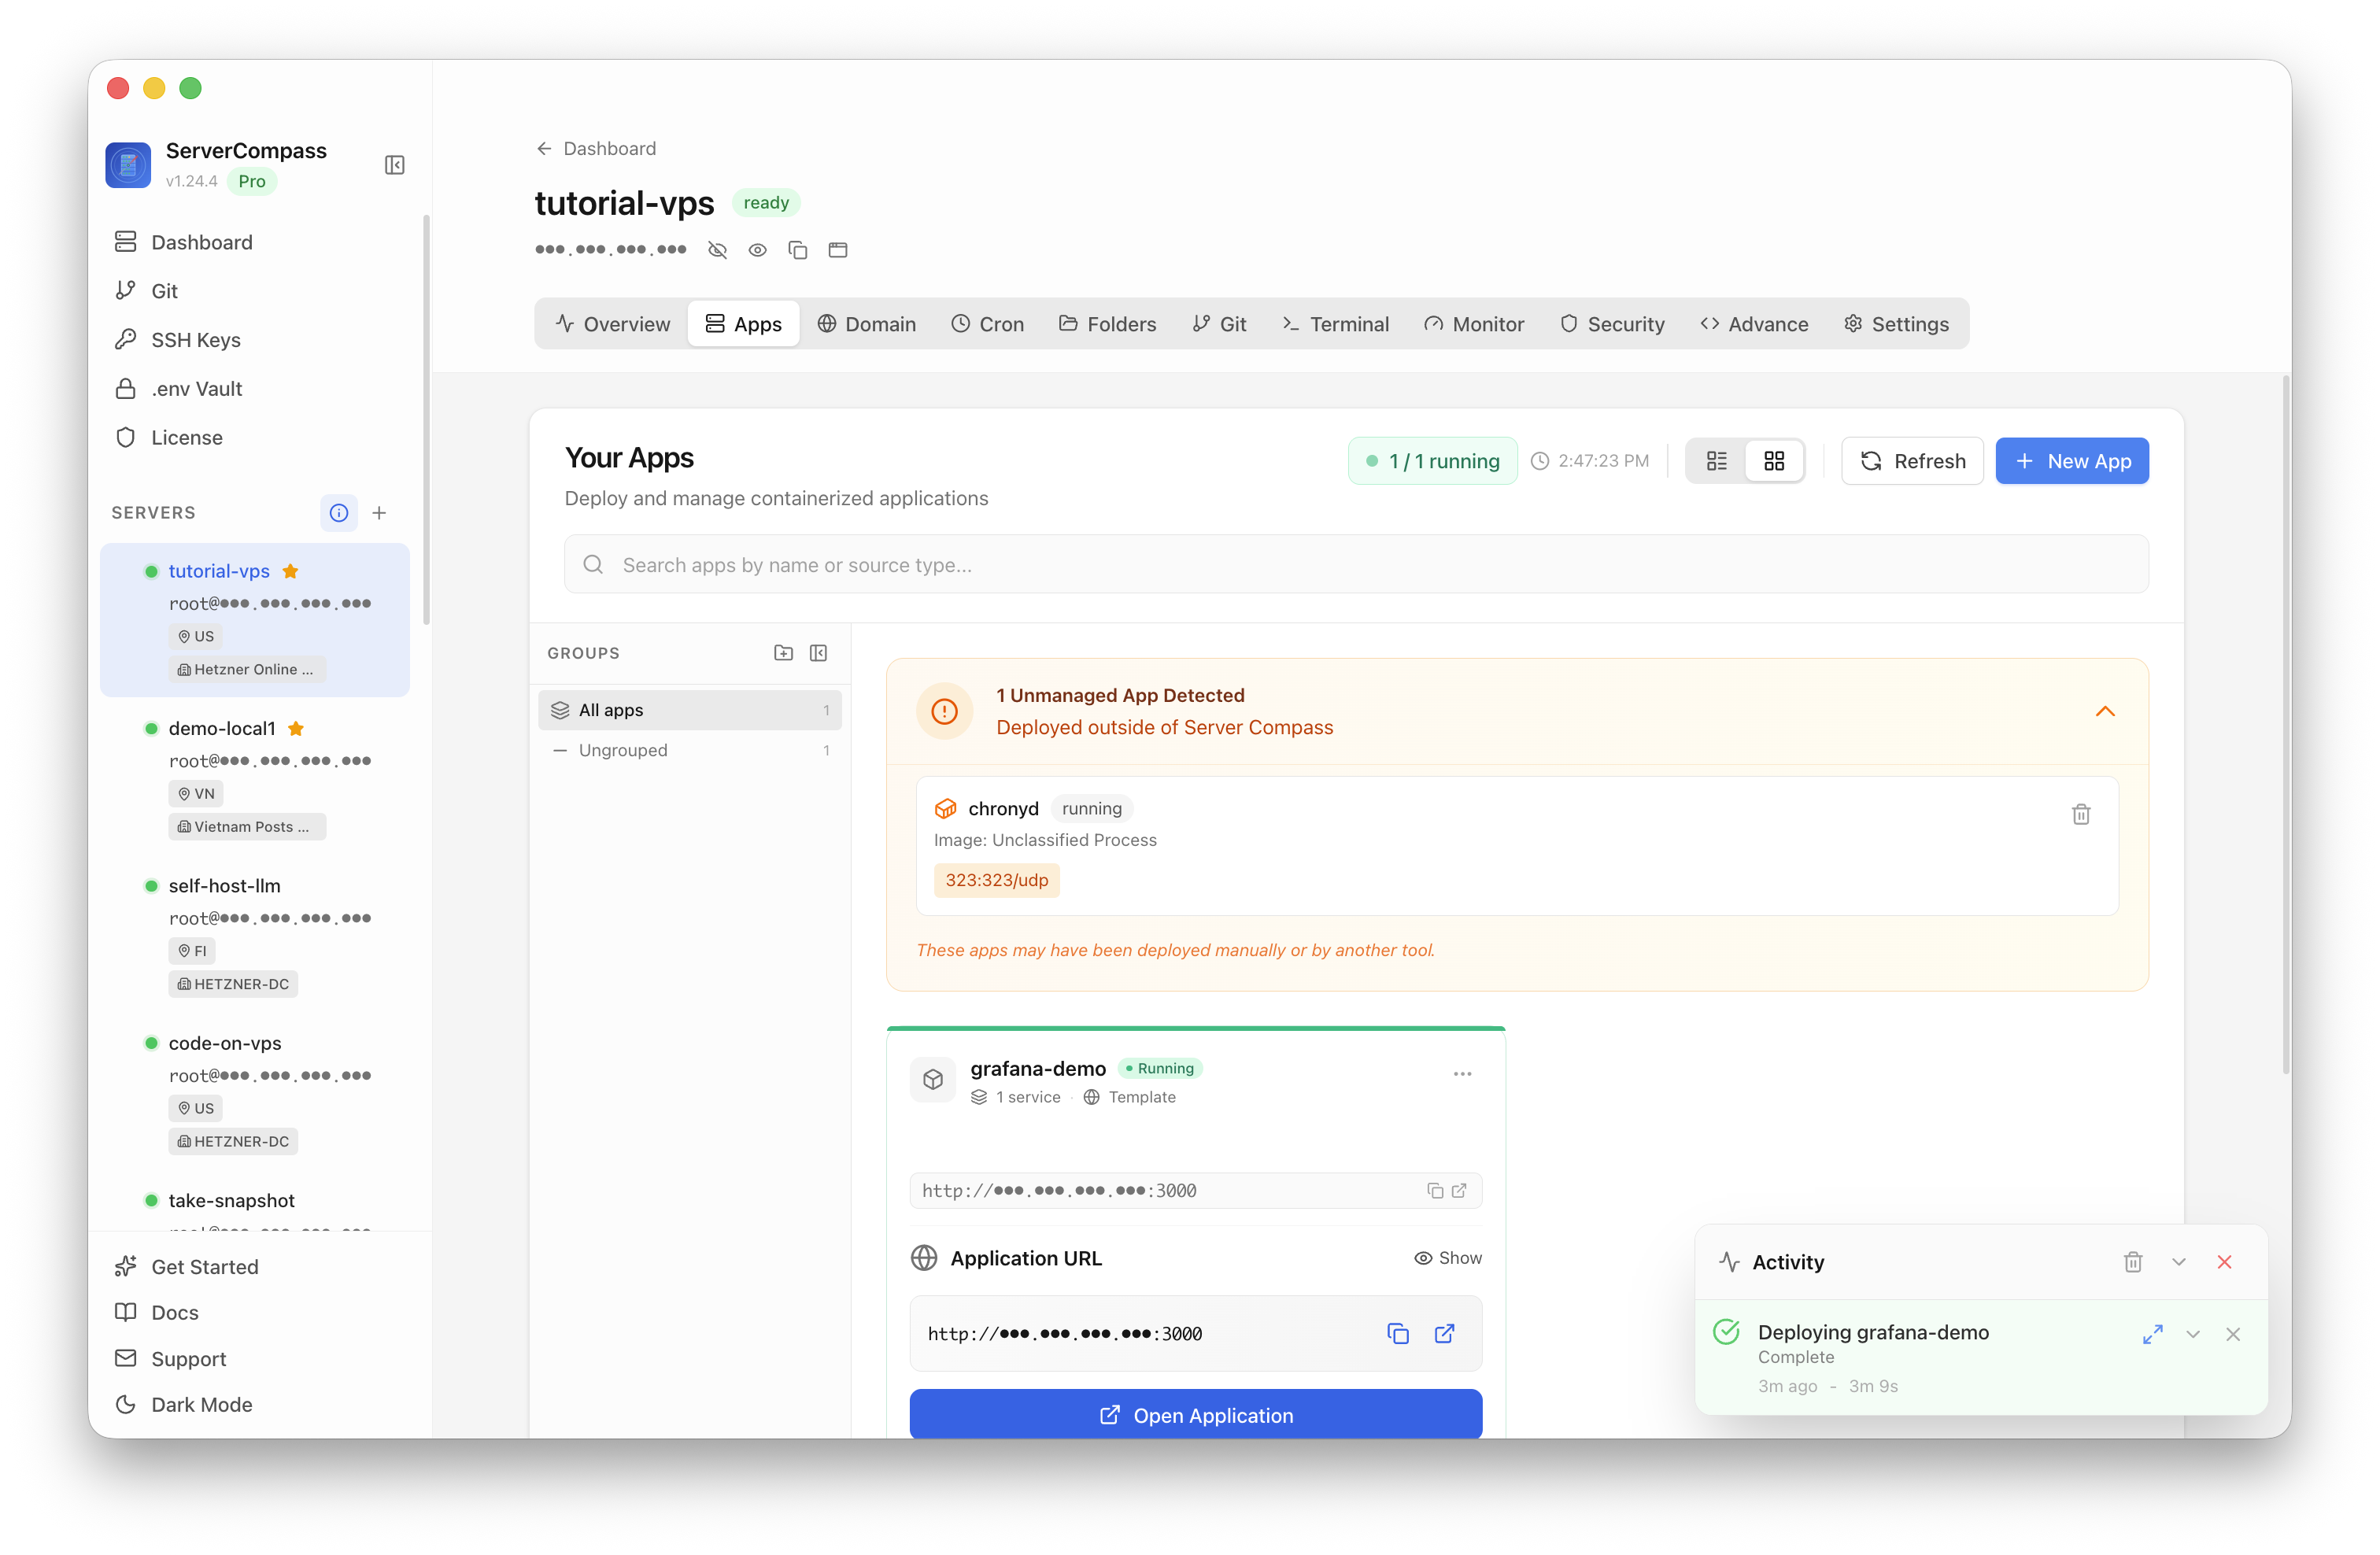Switch to the Monitor tab

point(1474,324)
